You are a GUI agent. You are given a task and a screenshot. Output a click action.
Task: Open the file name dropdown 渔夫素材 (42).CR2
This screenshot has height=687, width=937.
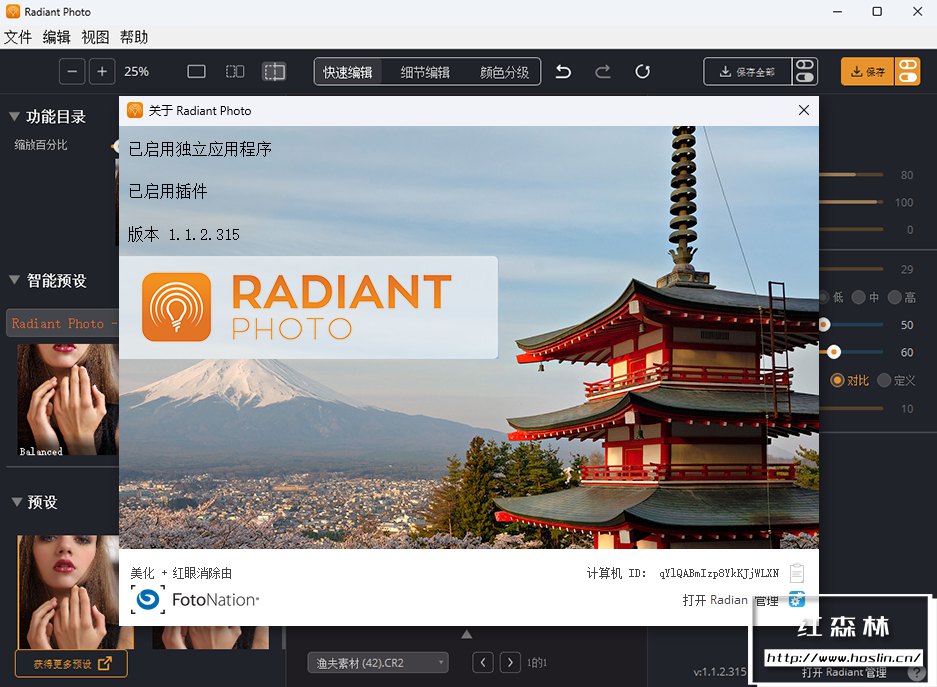tap(378, 663)
